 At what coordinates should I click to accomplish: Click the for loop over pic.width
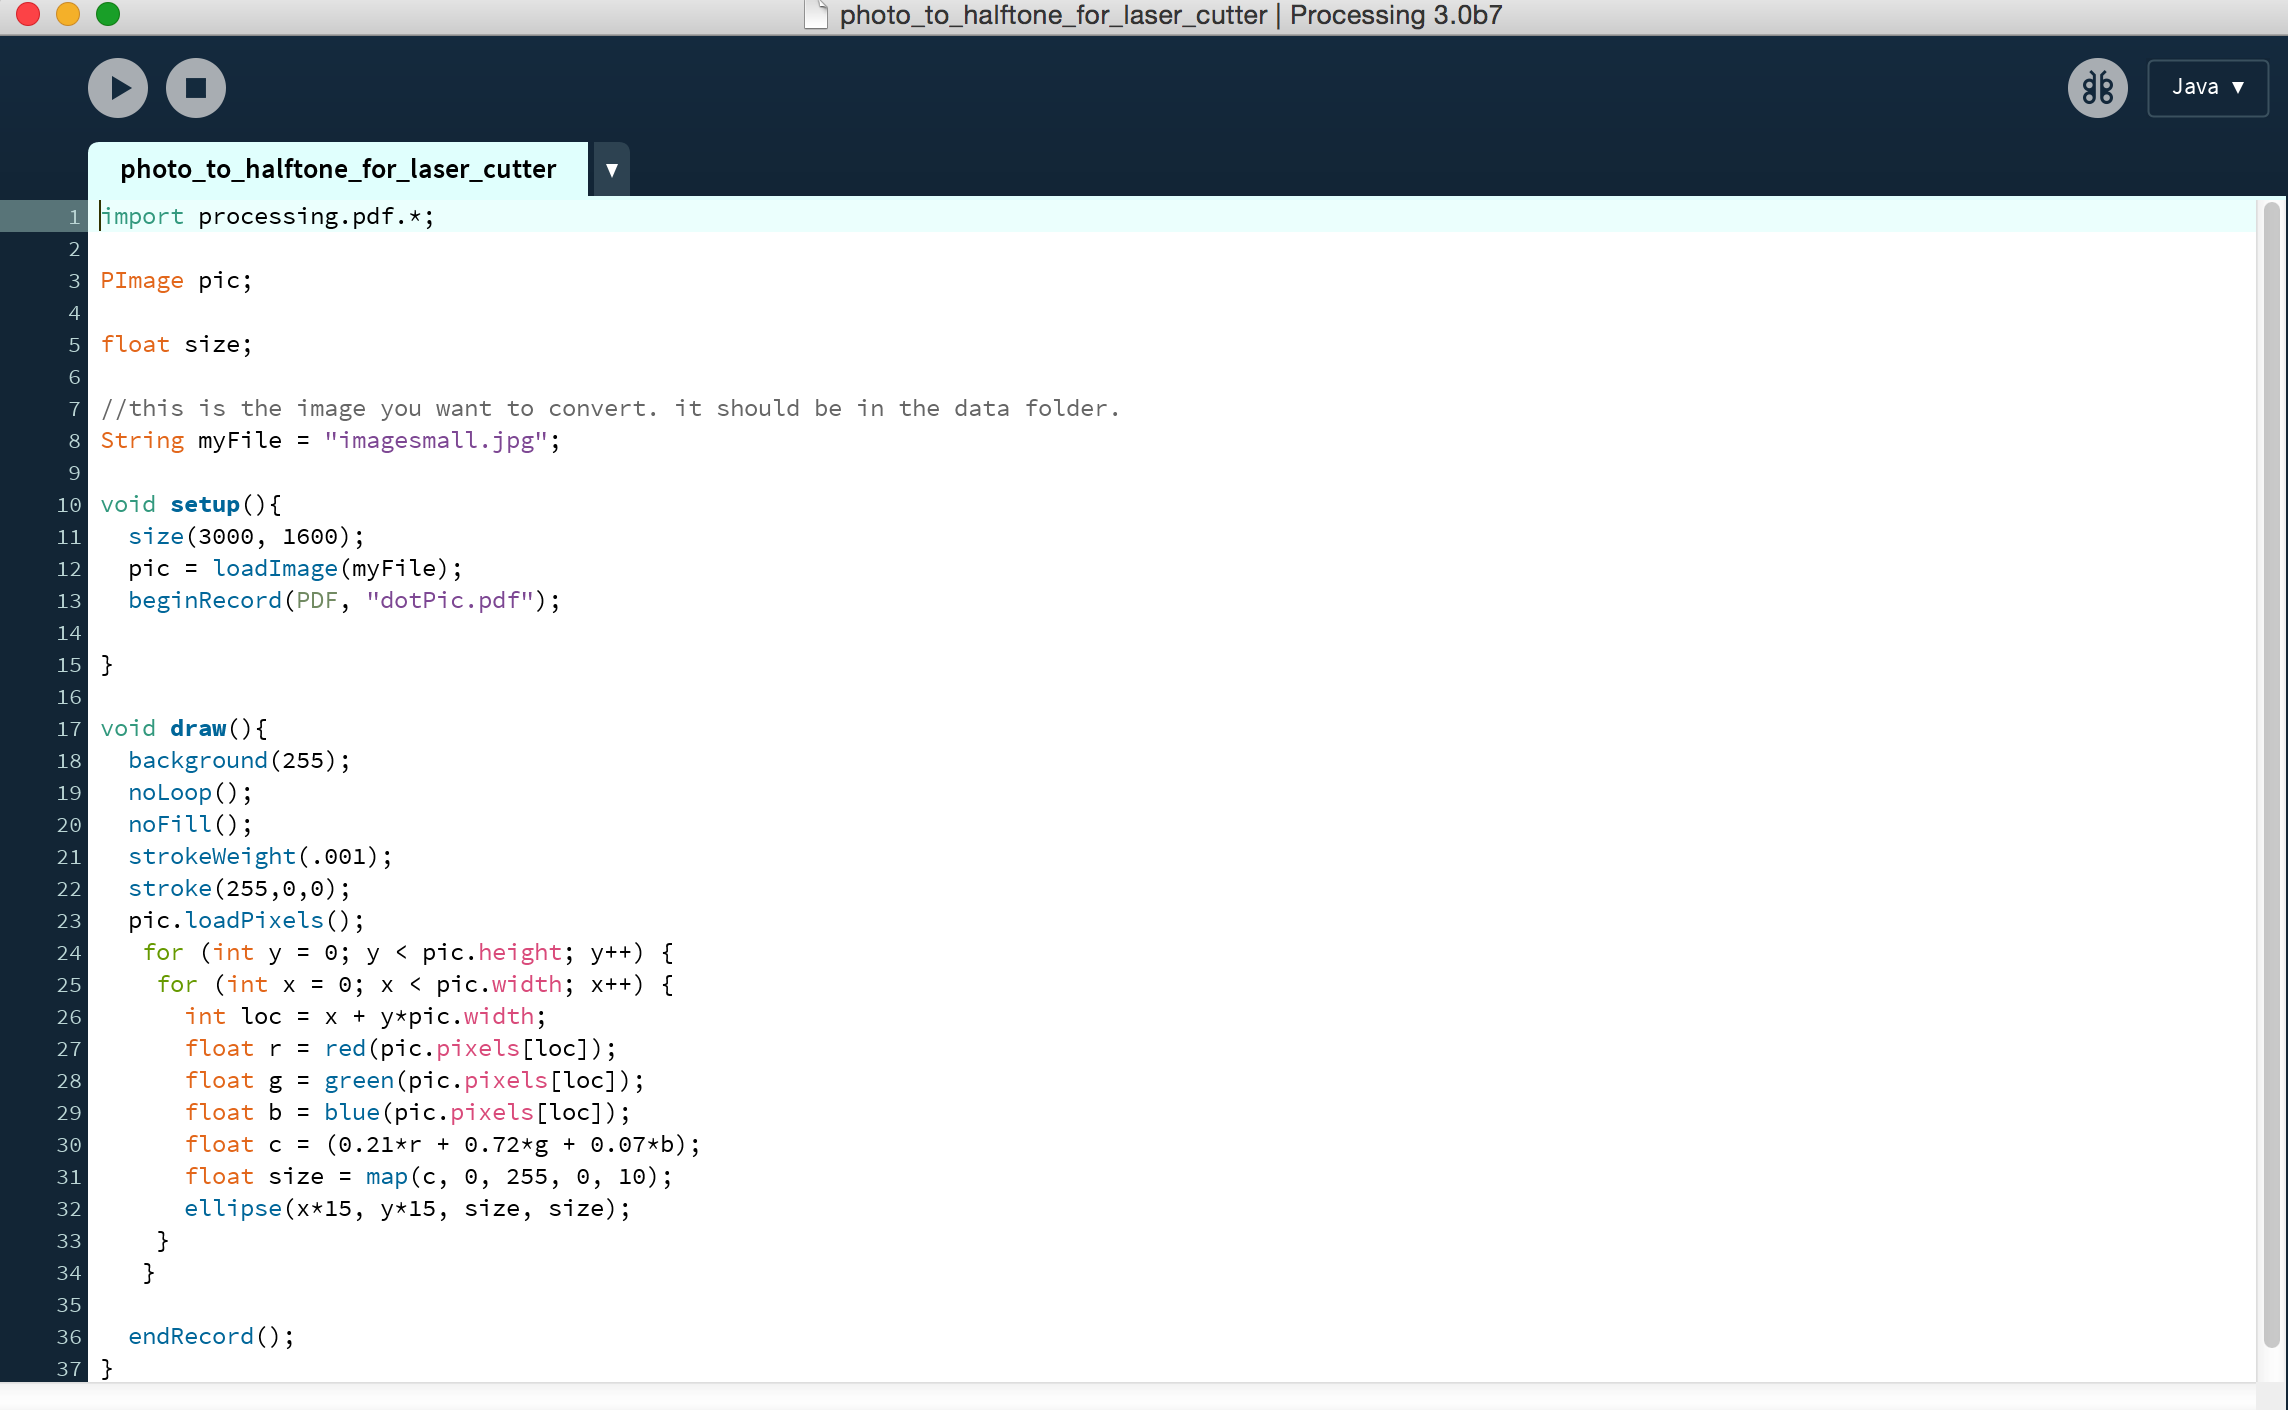(x=416, y=984)
